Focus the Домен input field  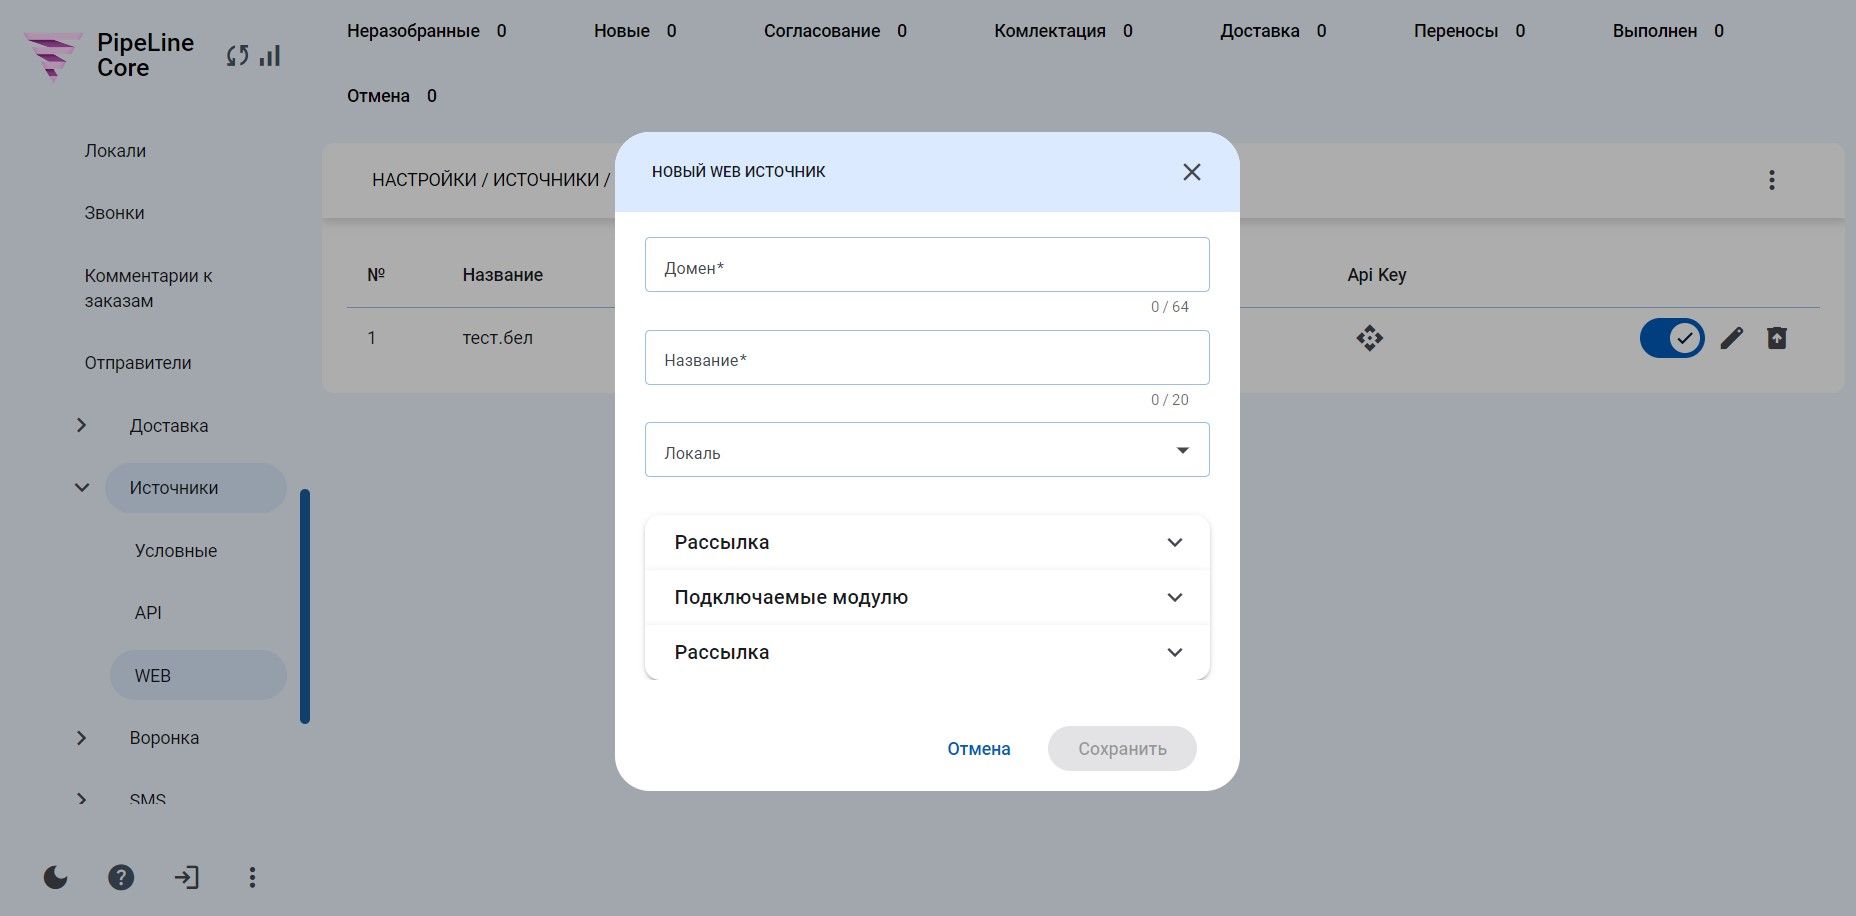coord(927,265)
